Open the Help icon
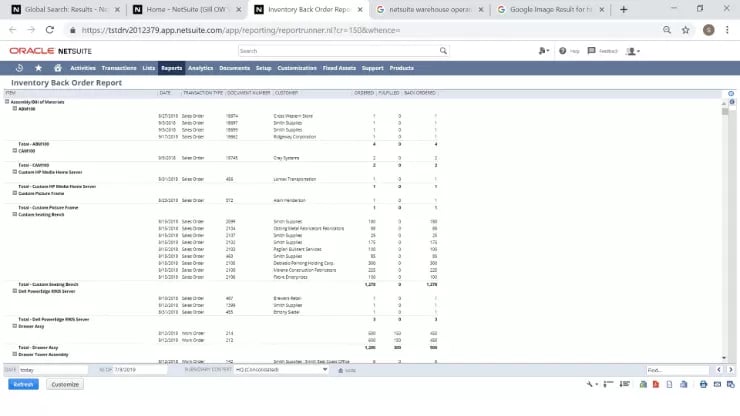 click(563, 51)
